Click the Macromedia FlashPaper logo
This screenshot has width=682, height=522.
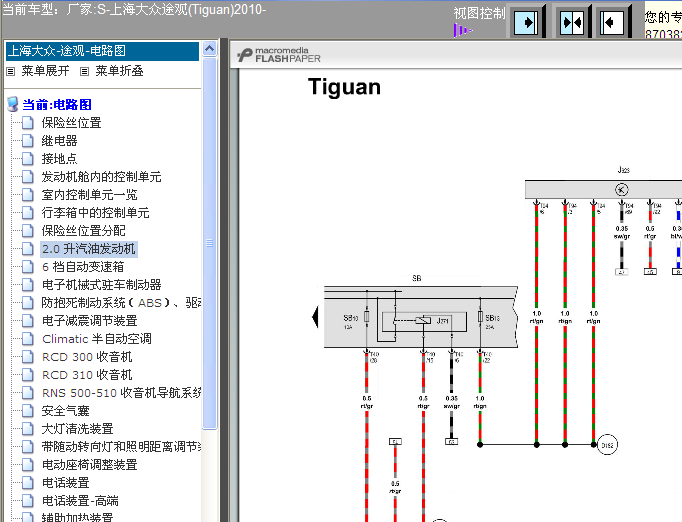tap(279, 55)
